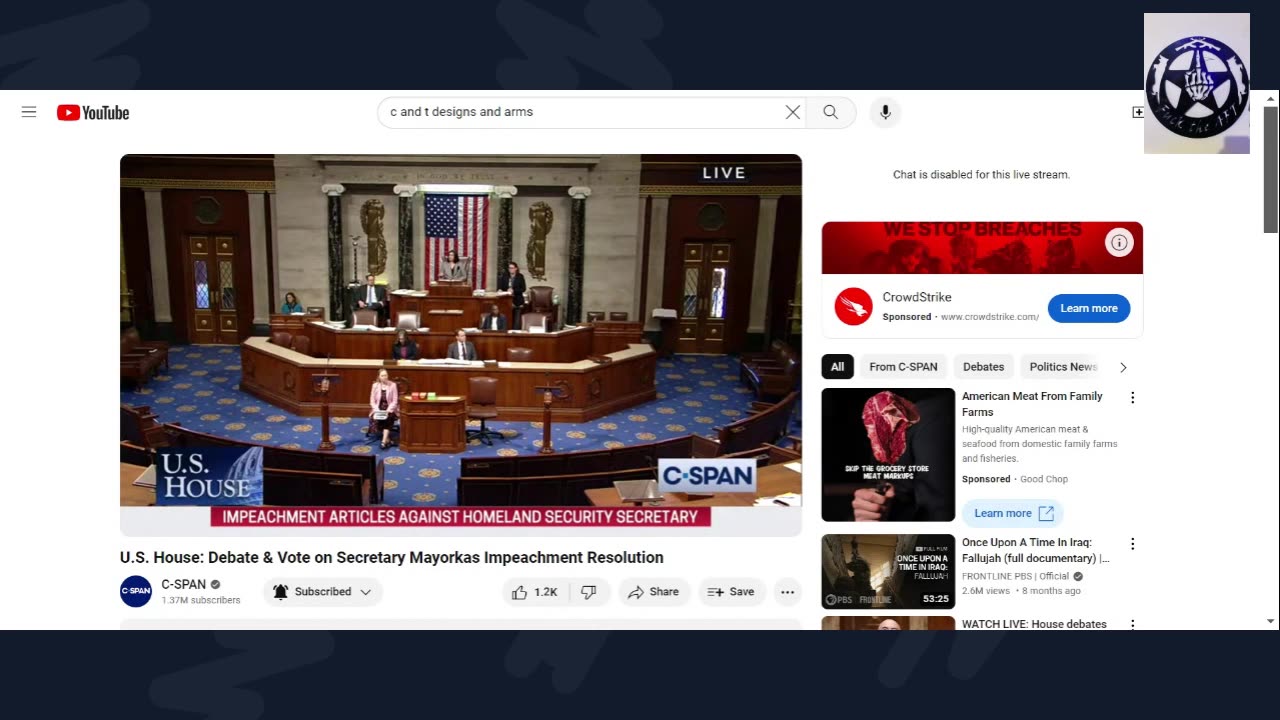Open options for Once Upon A Time video

[x=1133, y=545]
